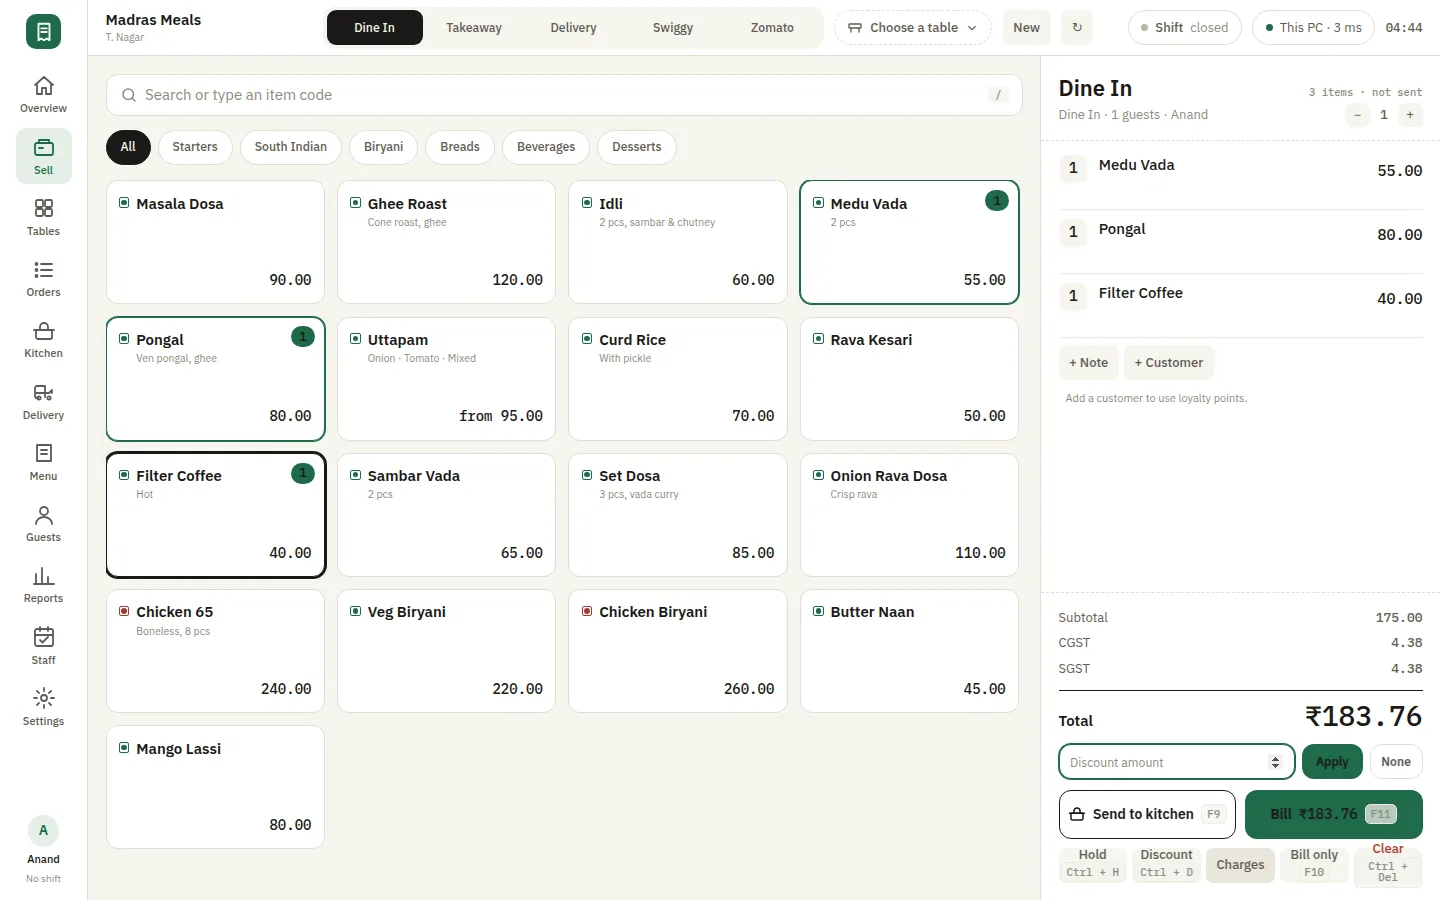The height and width of the screenshot is (900, 1440).
Task: Send the order to kitchen
Action: [1147, 814]
